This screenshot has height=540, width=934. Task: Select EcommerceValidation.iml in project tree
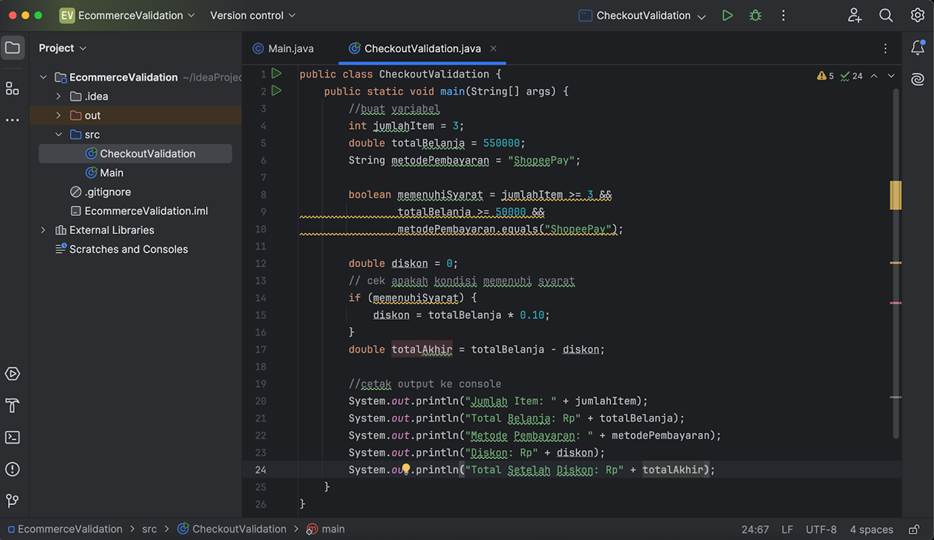click(145, 211)
